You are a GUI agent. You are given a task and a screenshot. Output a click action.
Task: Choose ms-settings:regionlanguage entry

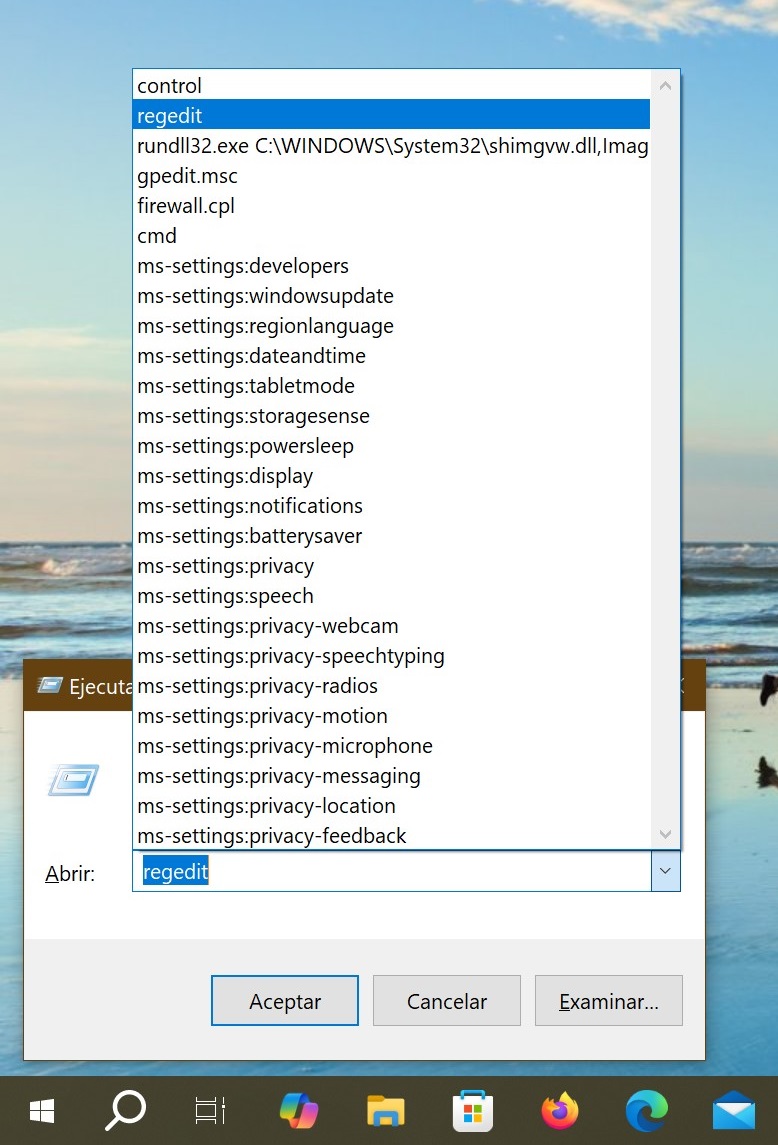392,325
